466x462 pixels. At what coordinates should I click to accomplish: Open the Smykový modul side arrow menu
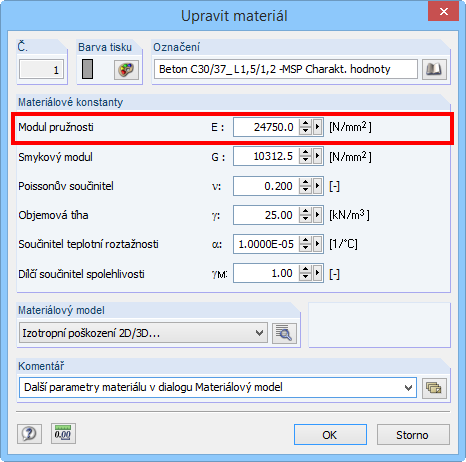317,156
